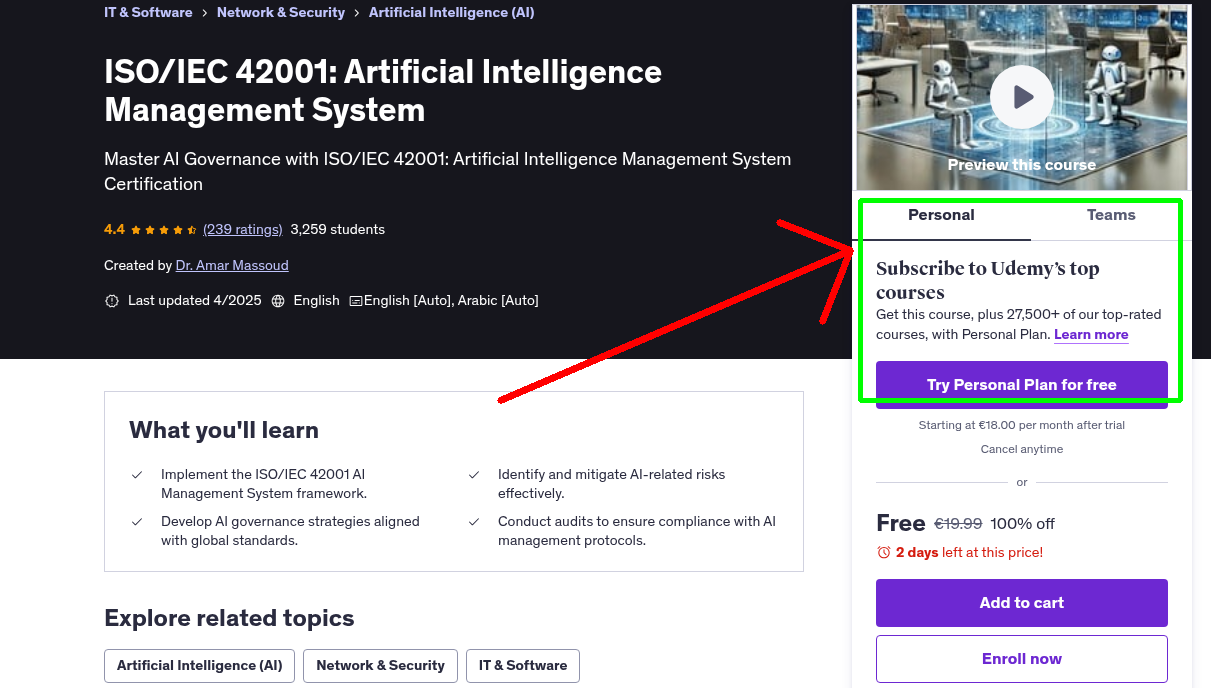Click the 4.4 rating number
Screen dimensions: 1211x688
point(114,229)
